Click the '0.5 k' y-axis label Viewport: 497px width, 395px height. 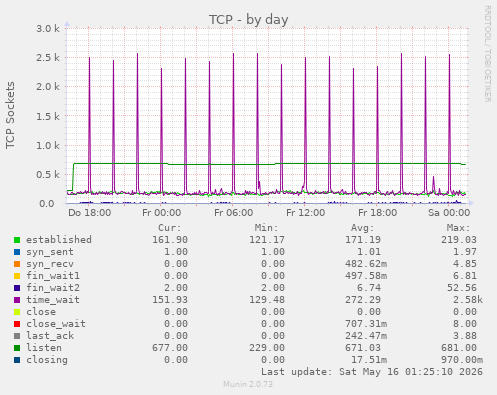(x=48, y=175)
